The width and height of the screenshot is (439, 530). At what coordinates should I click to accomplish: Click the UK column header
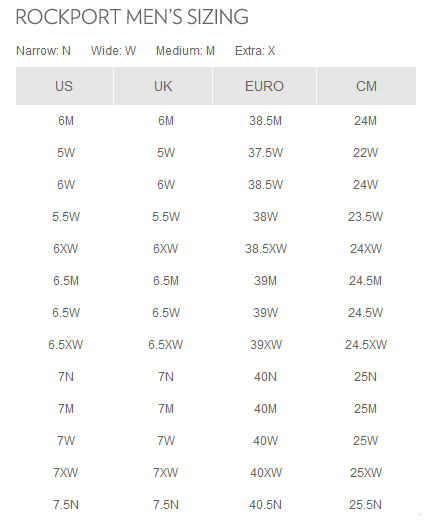tap(163, 86)
